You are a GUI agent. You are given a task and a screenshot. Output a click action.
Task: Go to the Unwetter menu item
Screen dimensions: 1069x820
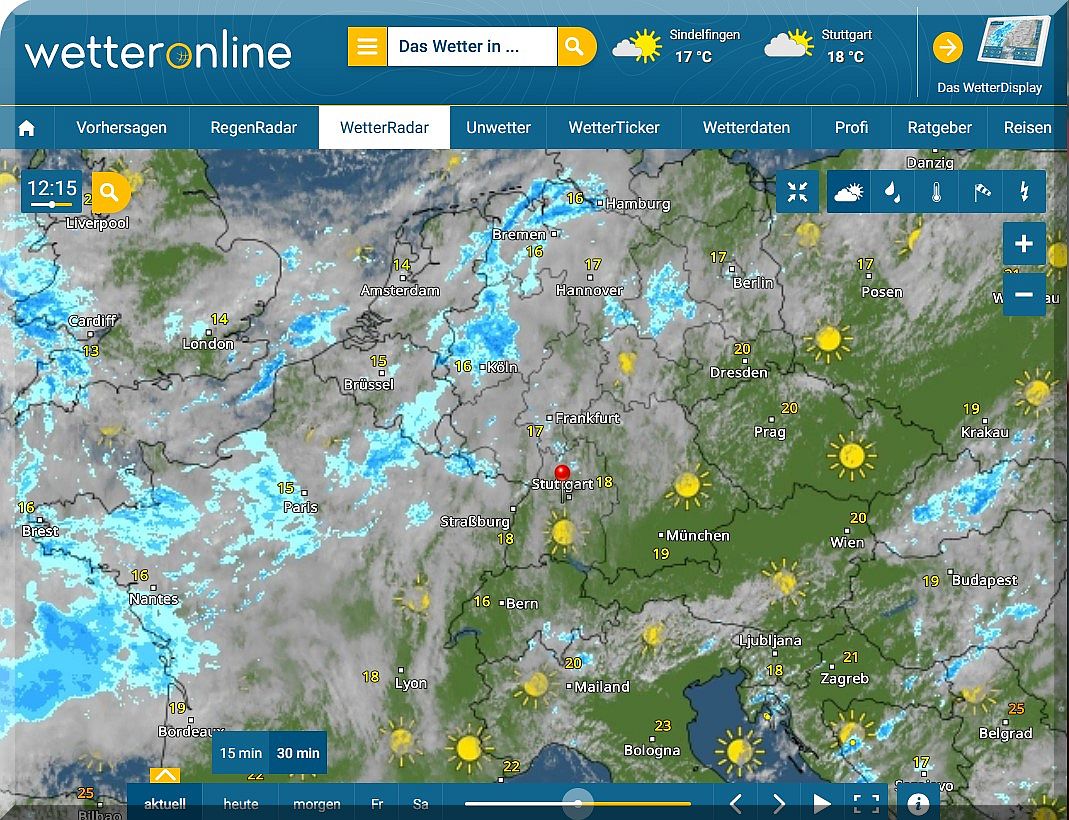(x=498, y=128)
